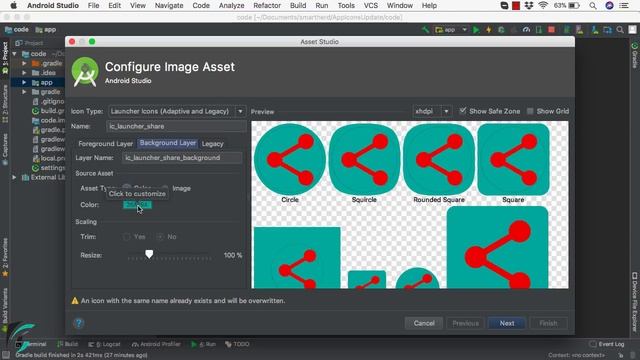Open the search everywhere magnifier in toolbar
640x360 pixels.
coord(620,30)
